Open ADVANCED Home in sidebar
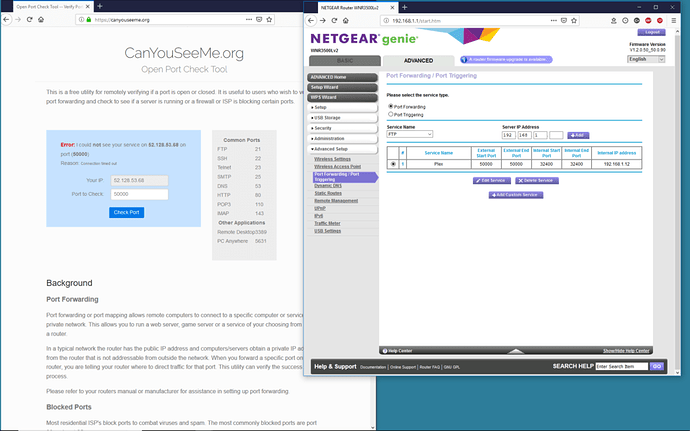This screenshot has width=690, height=431. [x=342, y=77]
